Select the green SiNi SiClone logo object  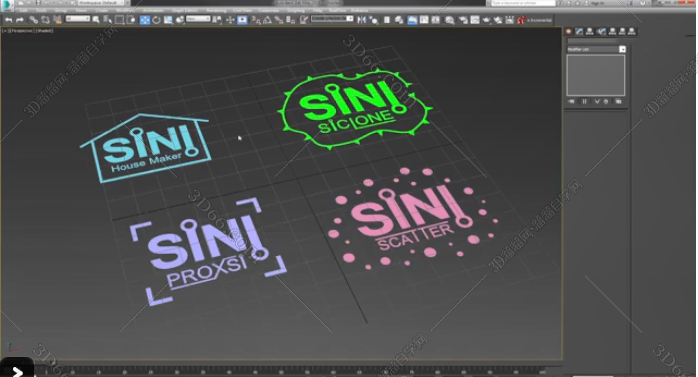[355, 109]
